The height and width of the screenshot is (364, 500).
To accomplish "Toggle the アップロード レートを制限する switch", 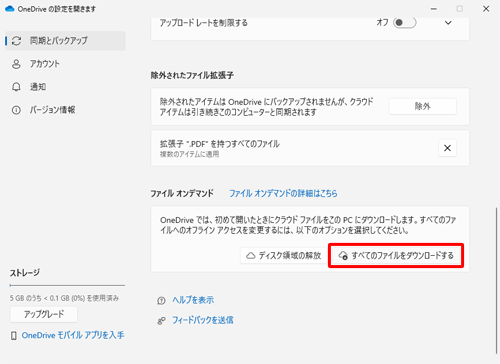I will coord(405,23).
